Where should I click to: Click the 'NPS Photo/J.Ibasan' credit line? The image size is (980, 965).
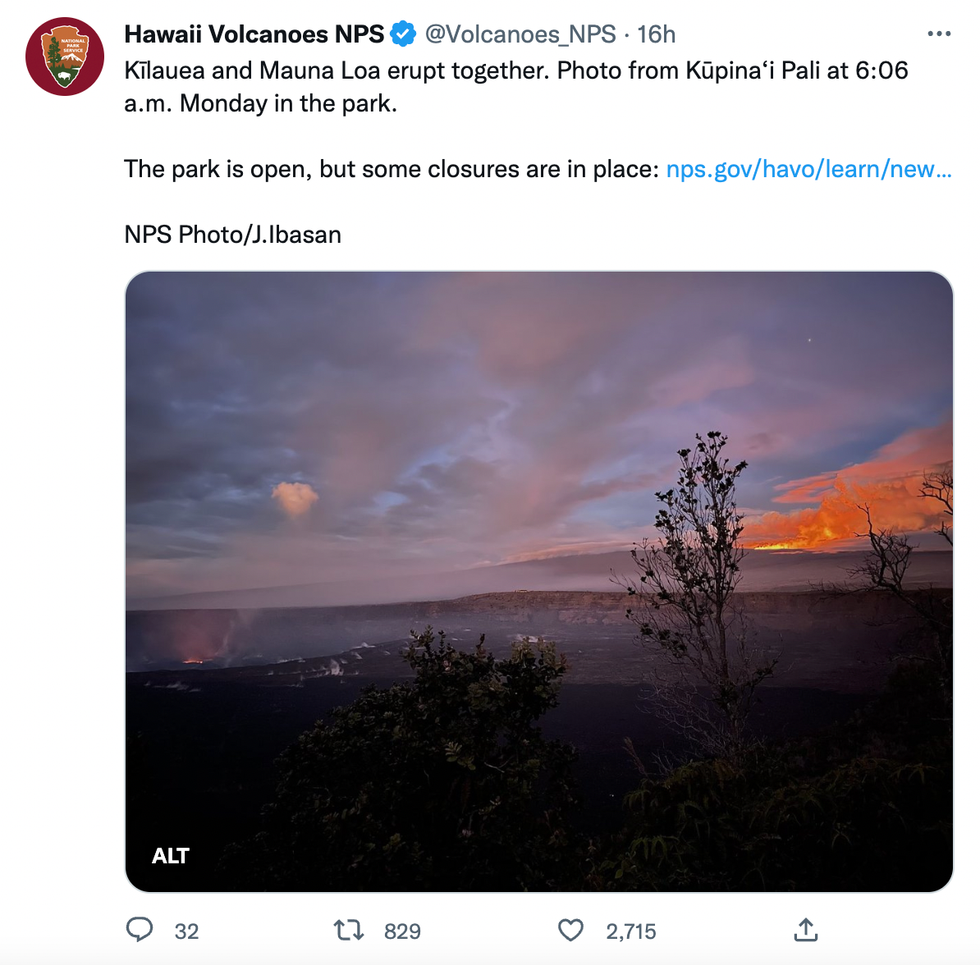click(x=232, y=234)
